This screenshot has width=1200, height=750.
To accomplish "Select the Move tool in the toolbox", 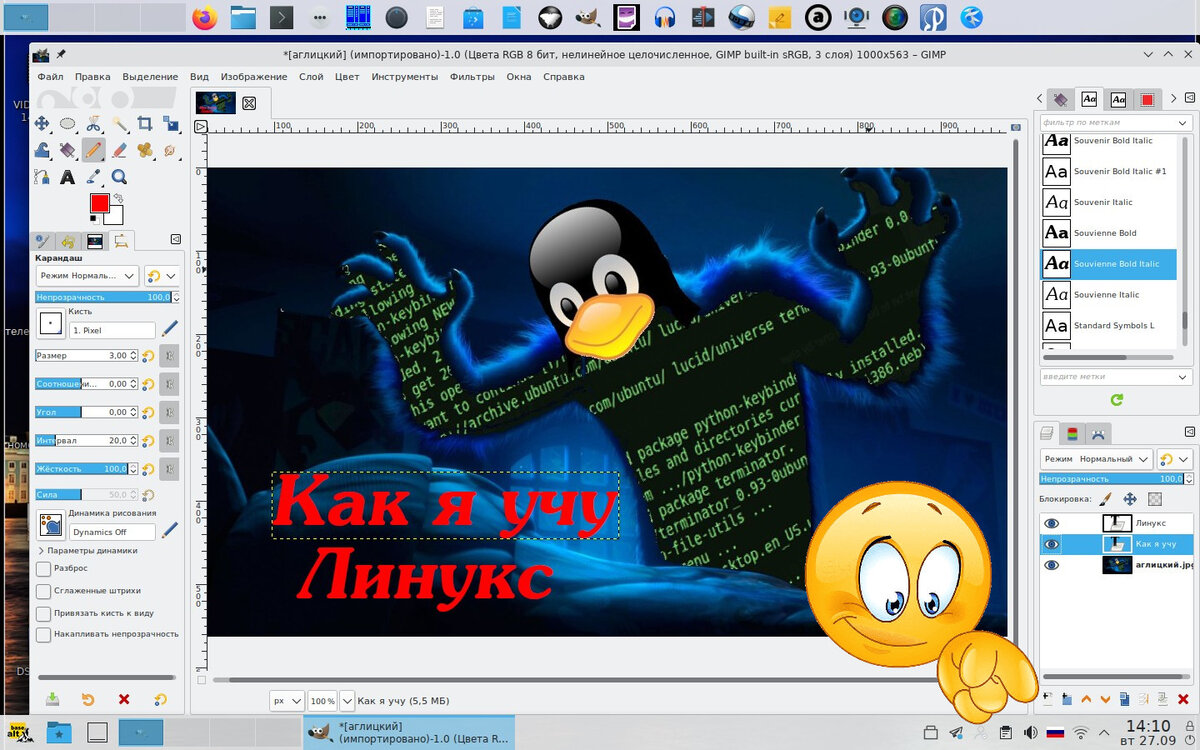I will [42, 122].
